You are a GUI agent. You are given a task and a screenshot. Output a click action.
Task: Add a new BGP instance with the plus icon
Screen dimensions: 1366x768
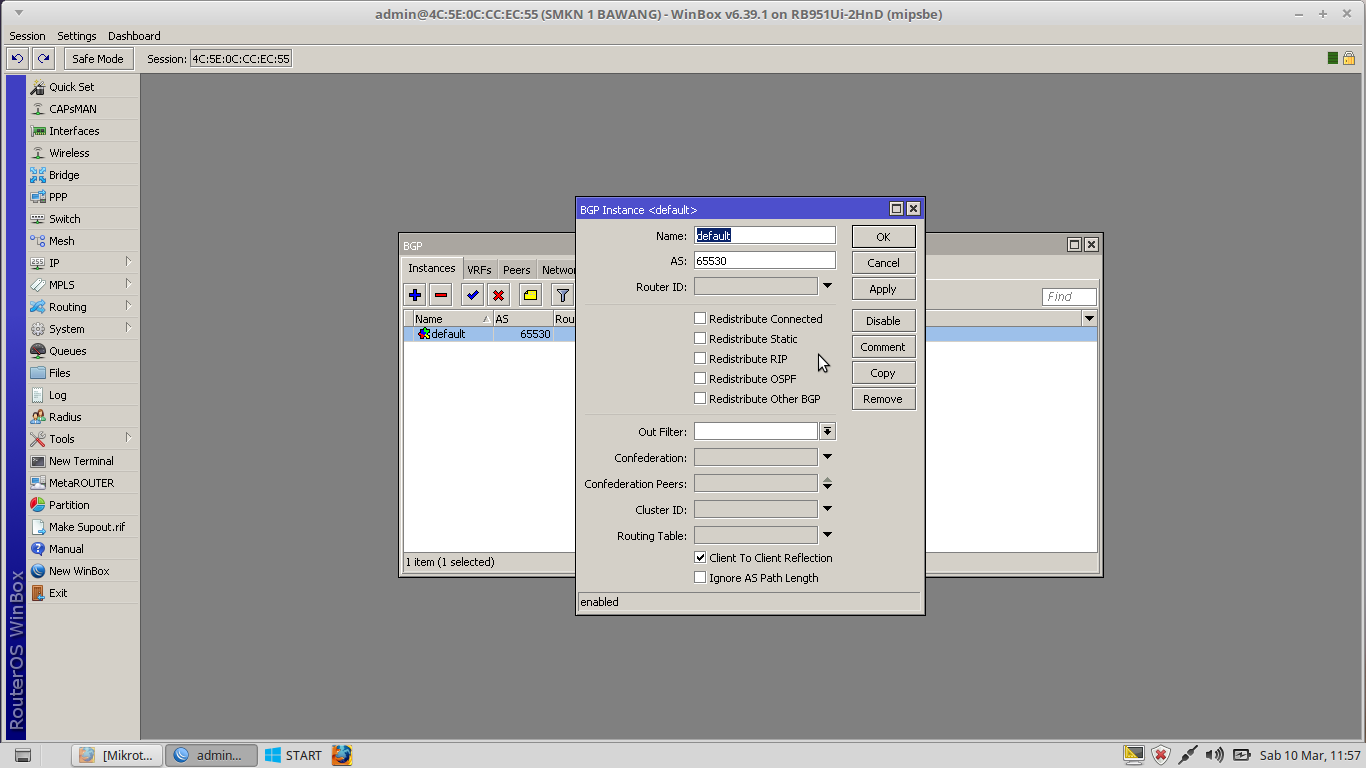tap(414, 294)
